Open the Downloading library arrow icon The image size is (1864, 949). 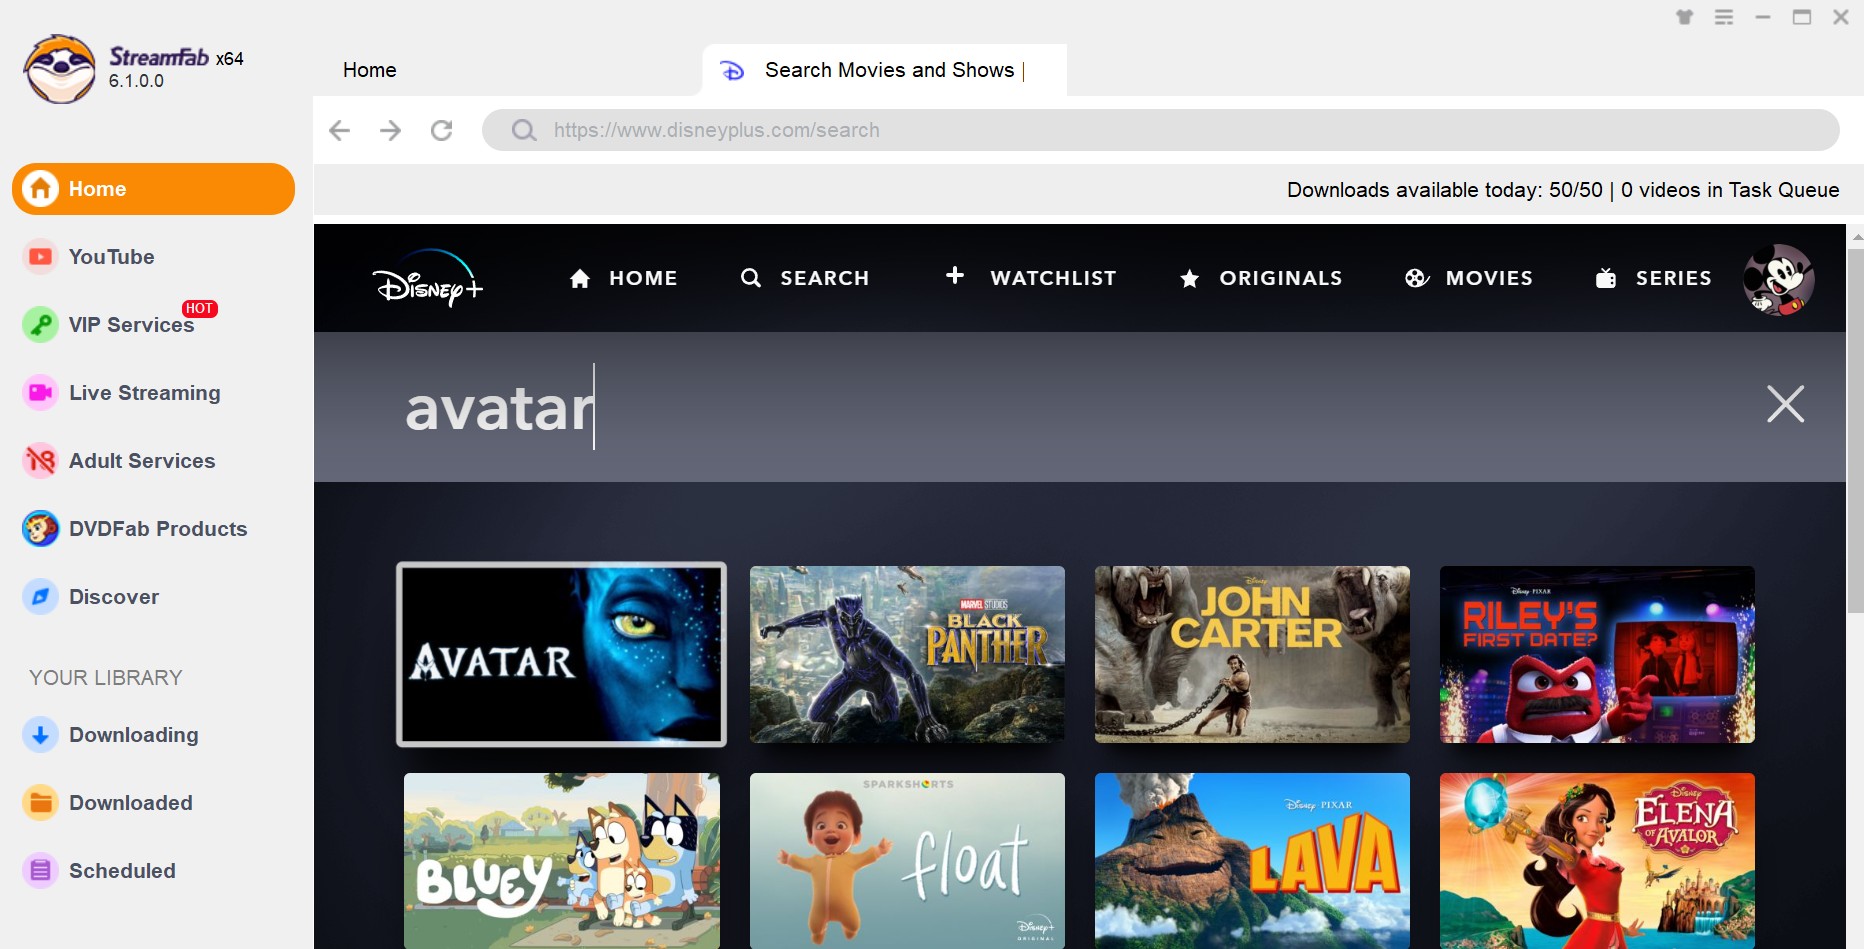pyautogui.click(x=40, y=735)
